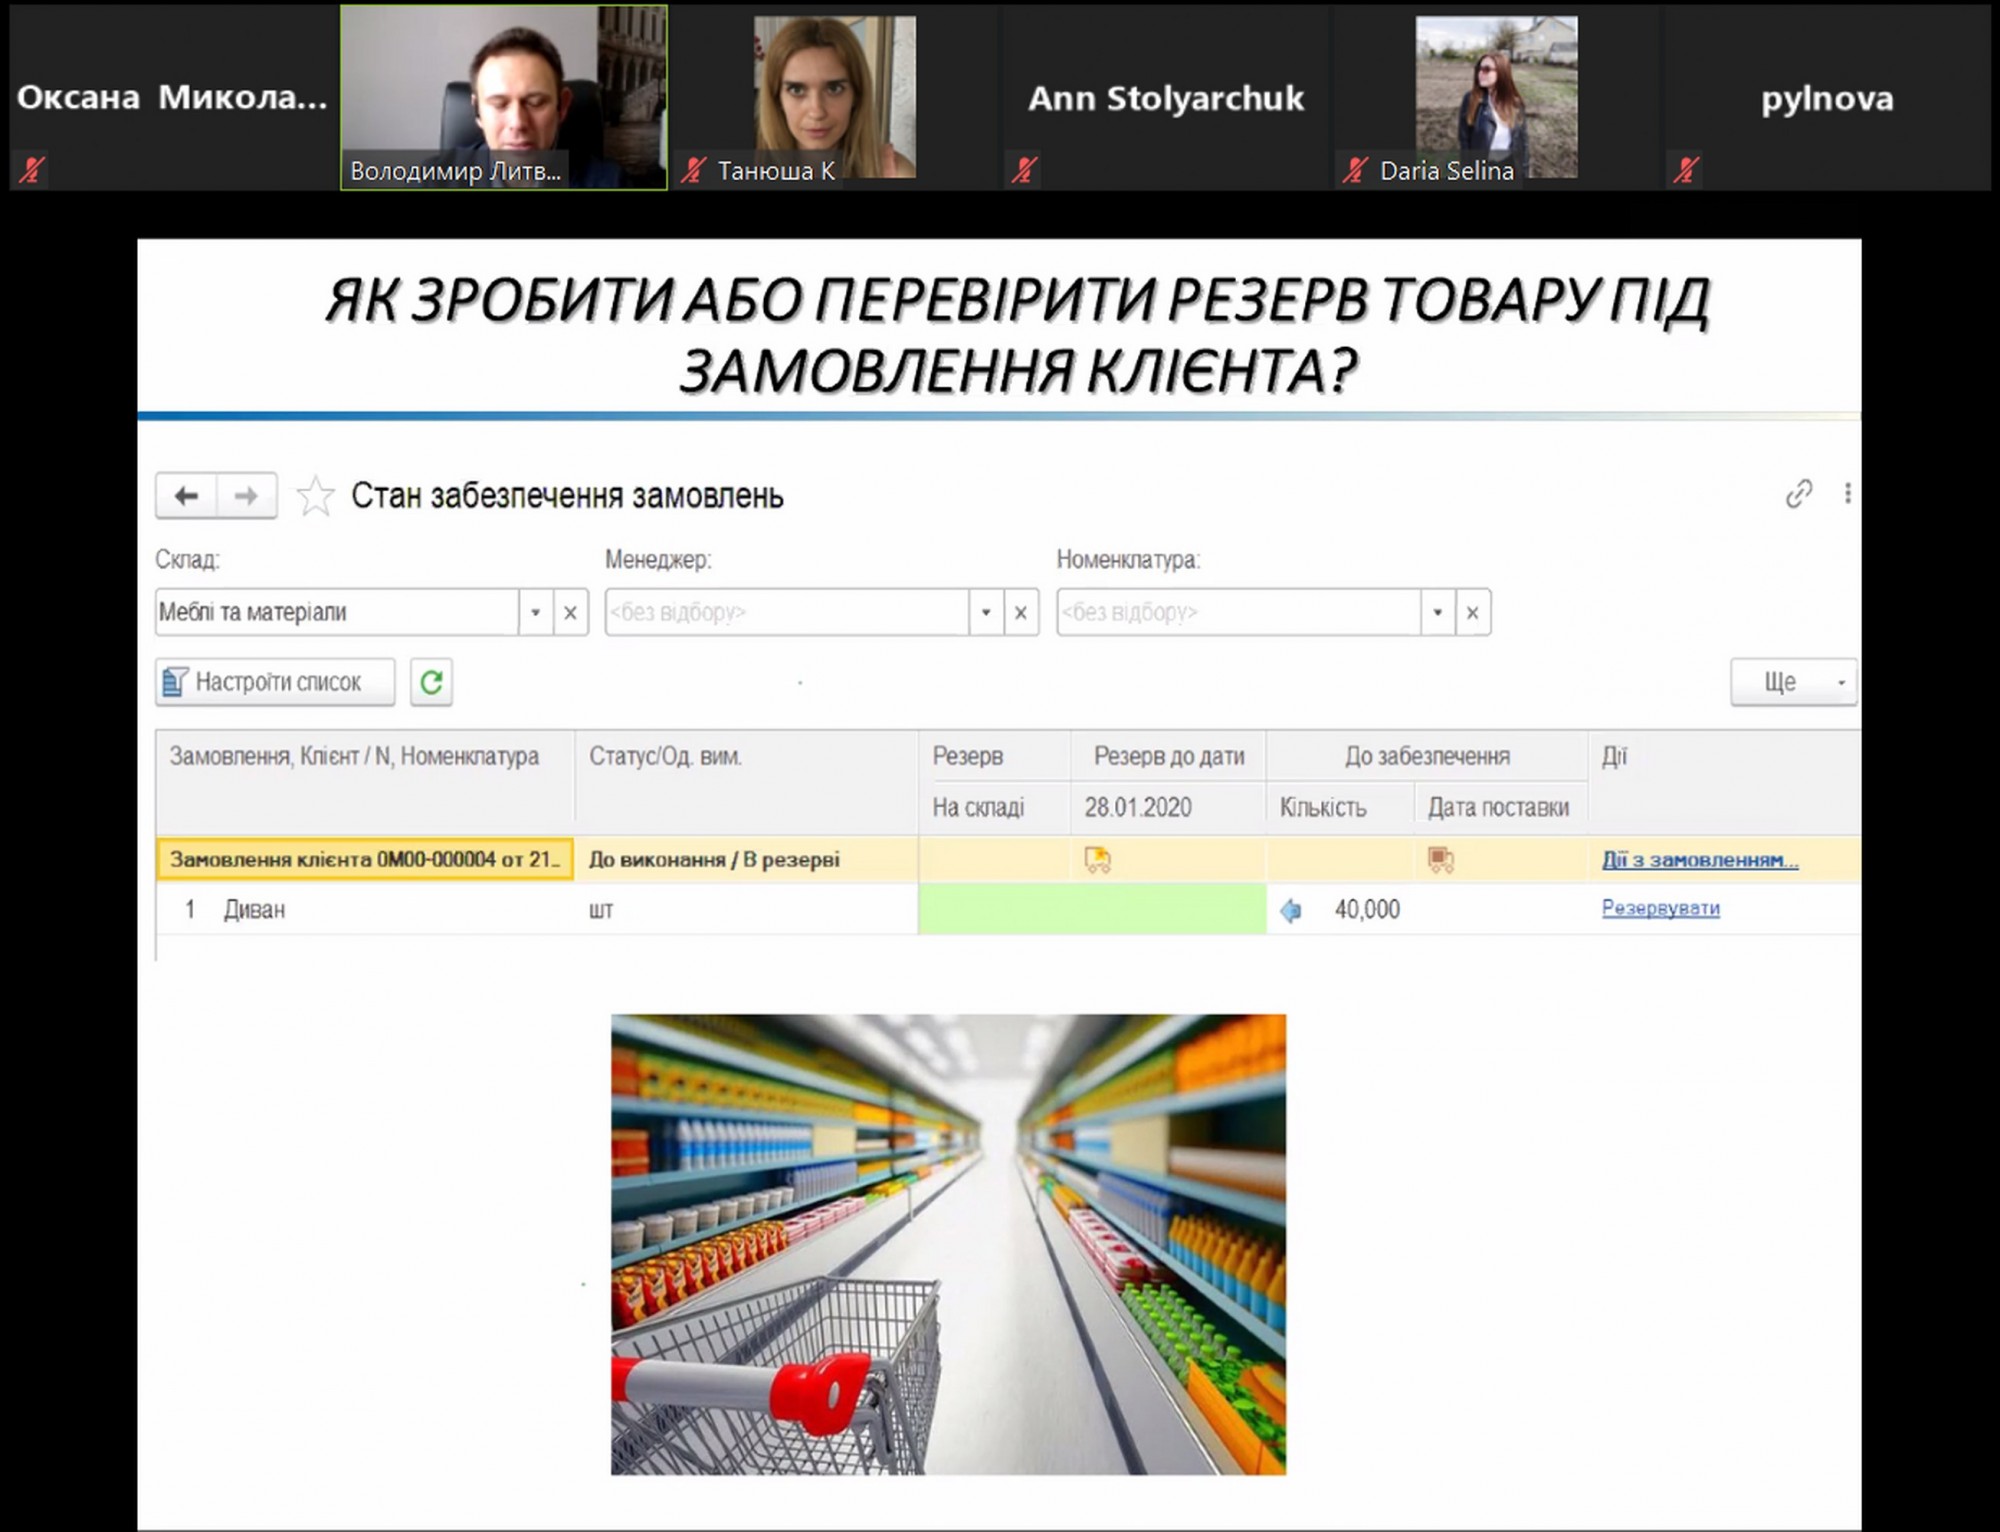The image size is (2000, 1532).
Task: Click the До забезпечення column header
Action: tap(1427, 756)
